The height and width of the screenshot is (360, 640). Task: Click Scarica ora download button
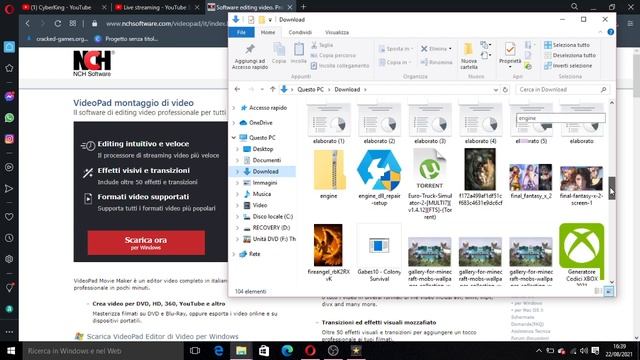click(x=146, y=243)
